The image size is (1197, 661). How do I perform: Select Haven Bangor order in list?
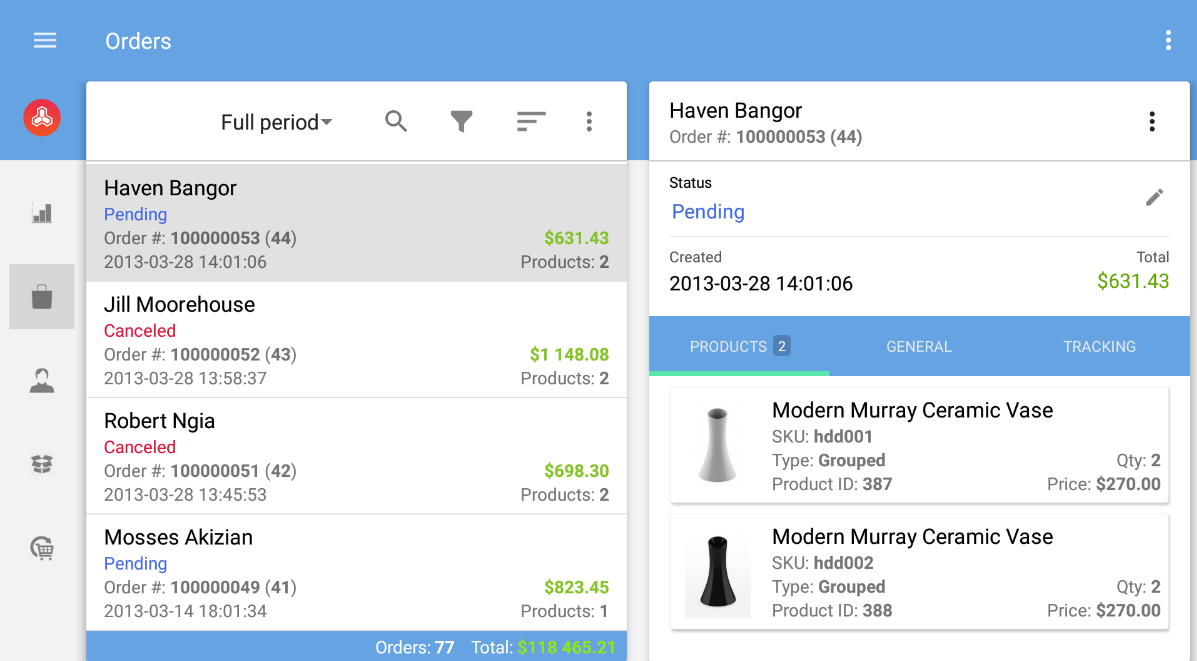click(x=357, y=223)
